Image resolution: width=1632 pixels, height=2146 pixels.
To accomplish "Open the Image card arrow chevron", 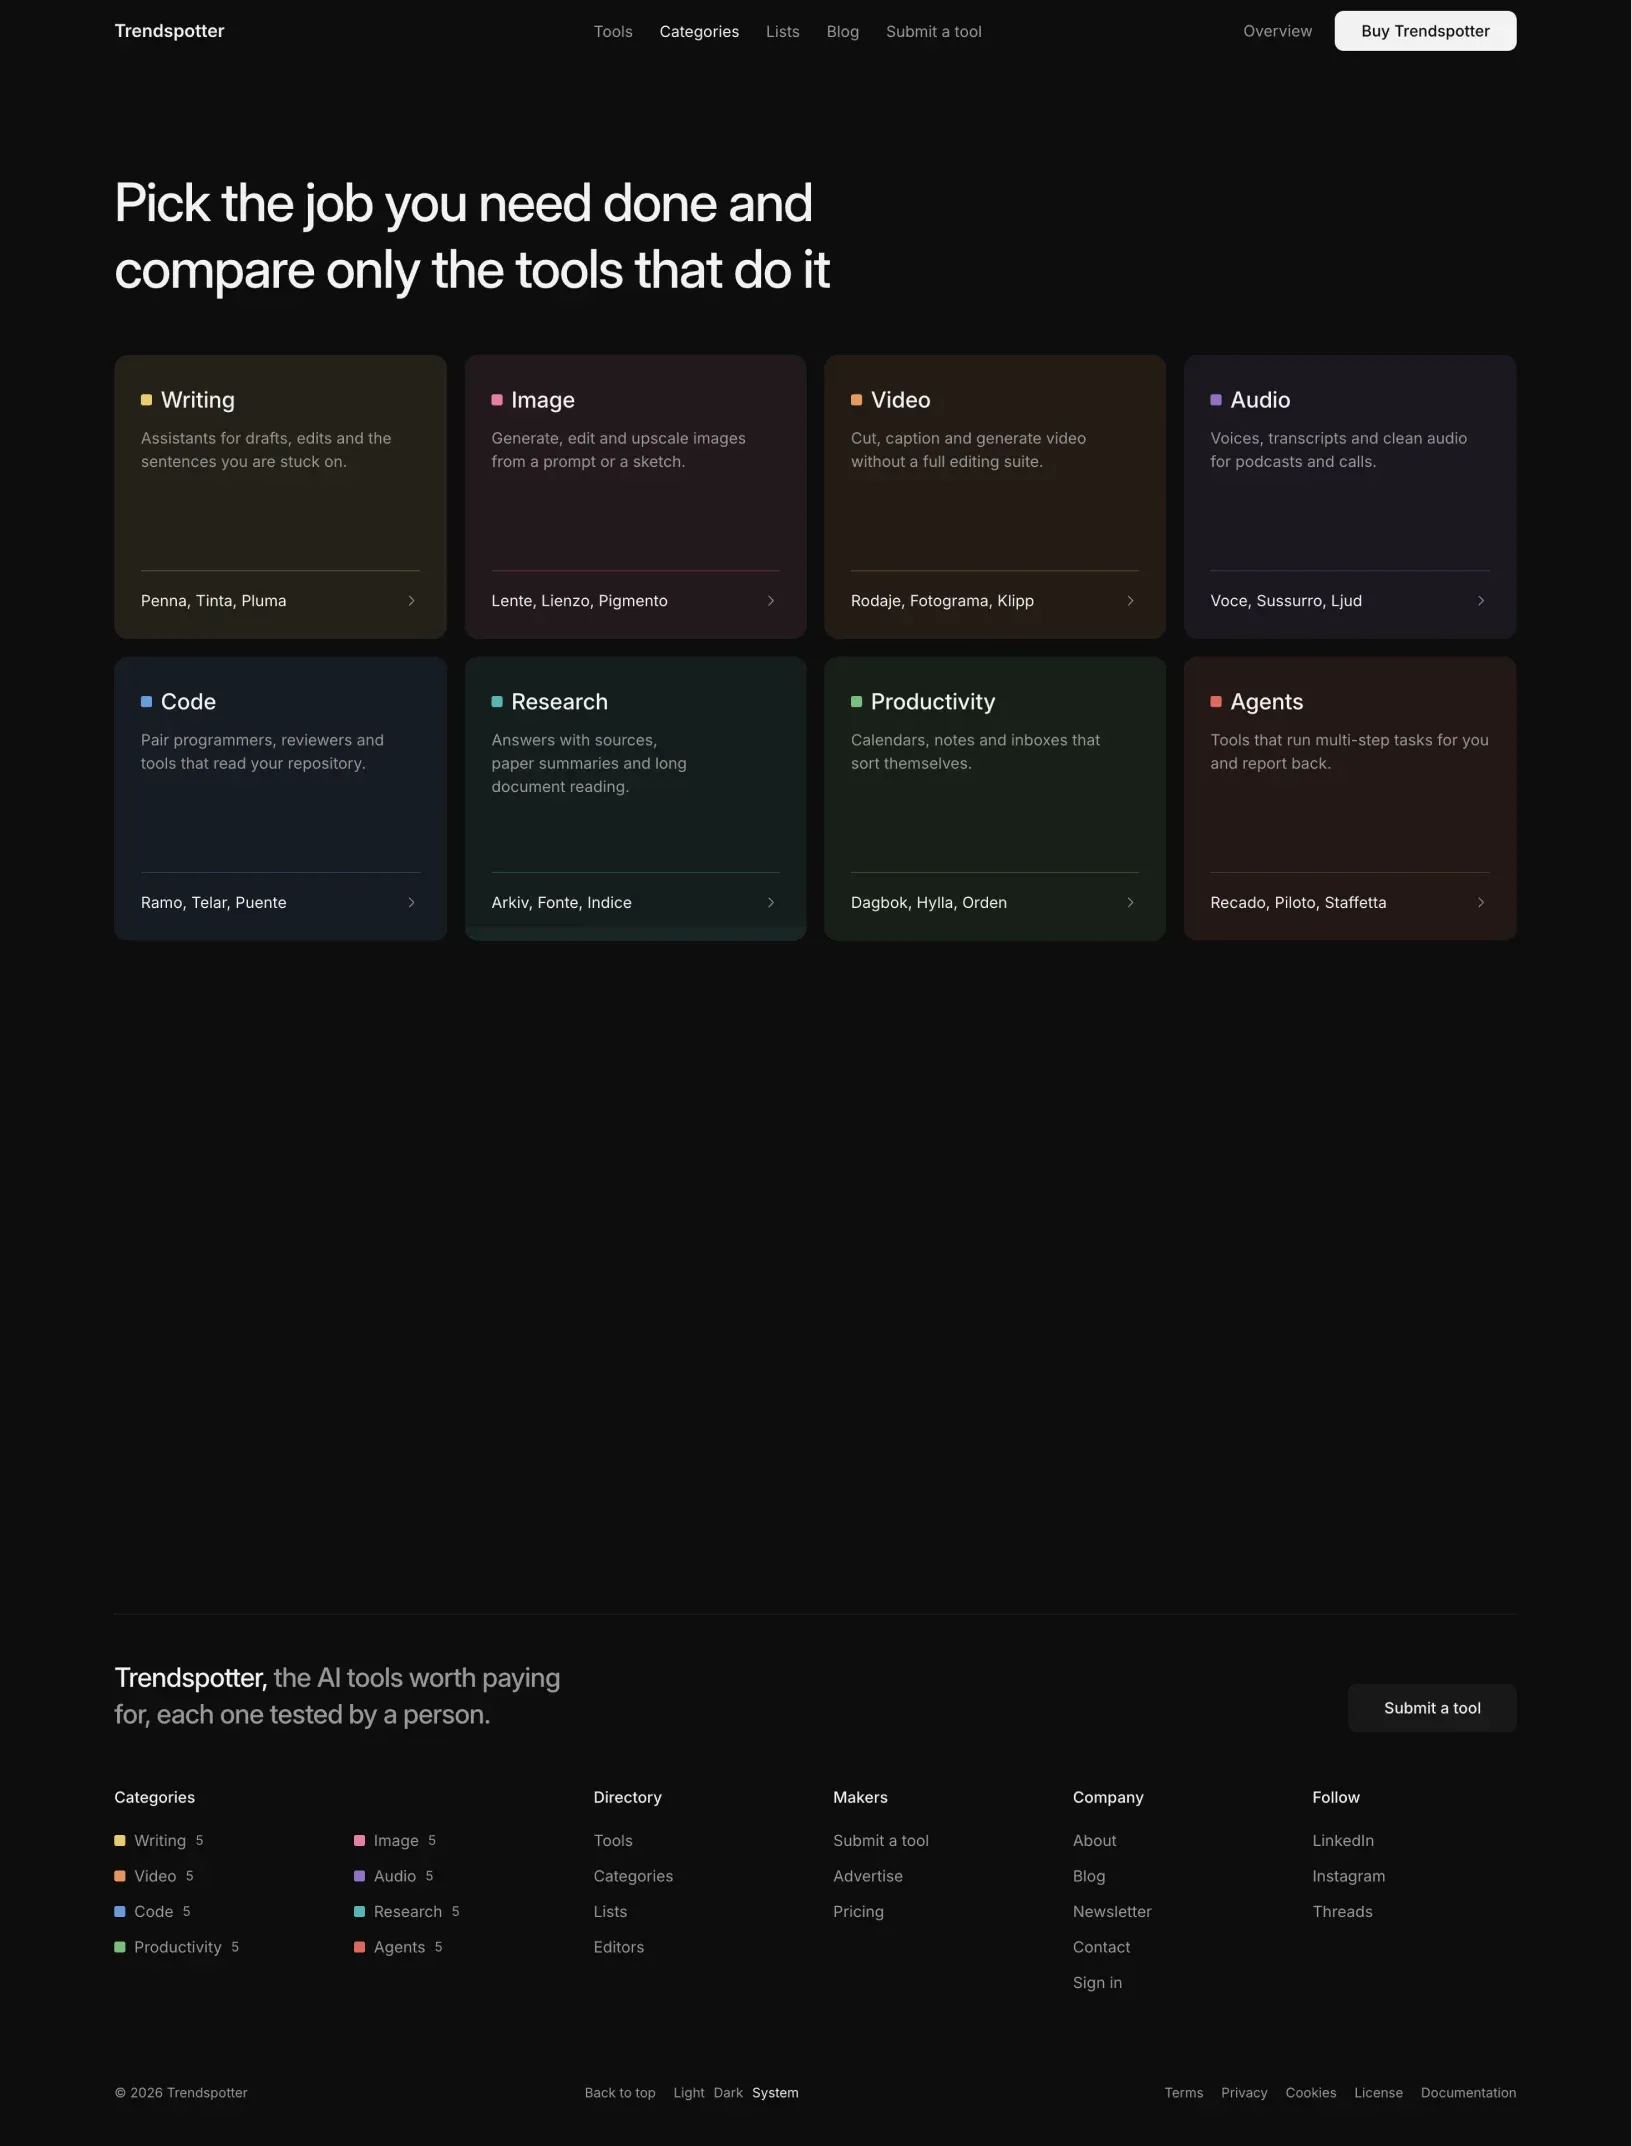I will pos(771,601).
